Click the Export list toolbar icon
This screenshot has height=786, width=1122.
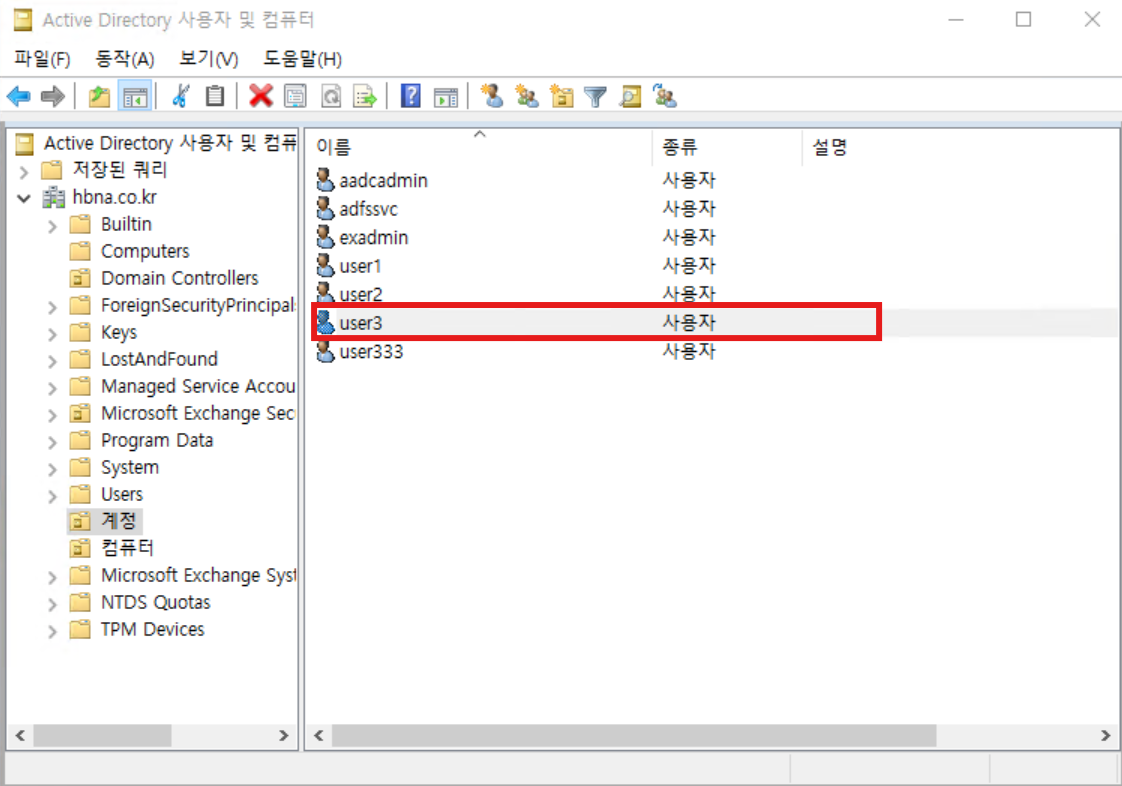tap(365, 96)
